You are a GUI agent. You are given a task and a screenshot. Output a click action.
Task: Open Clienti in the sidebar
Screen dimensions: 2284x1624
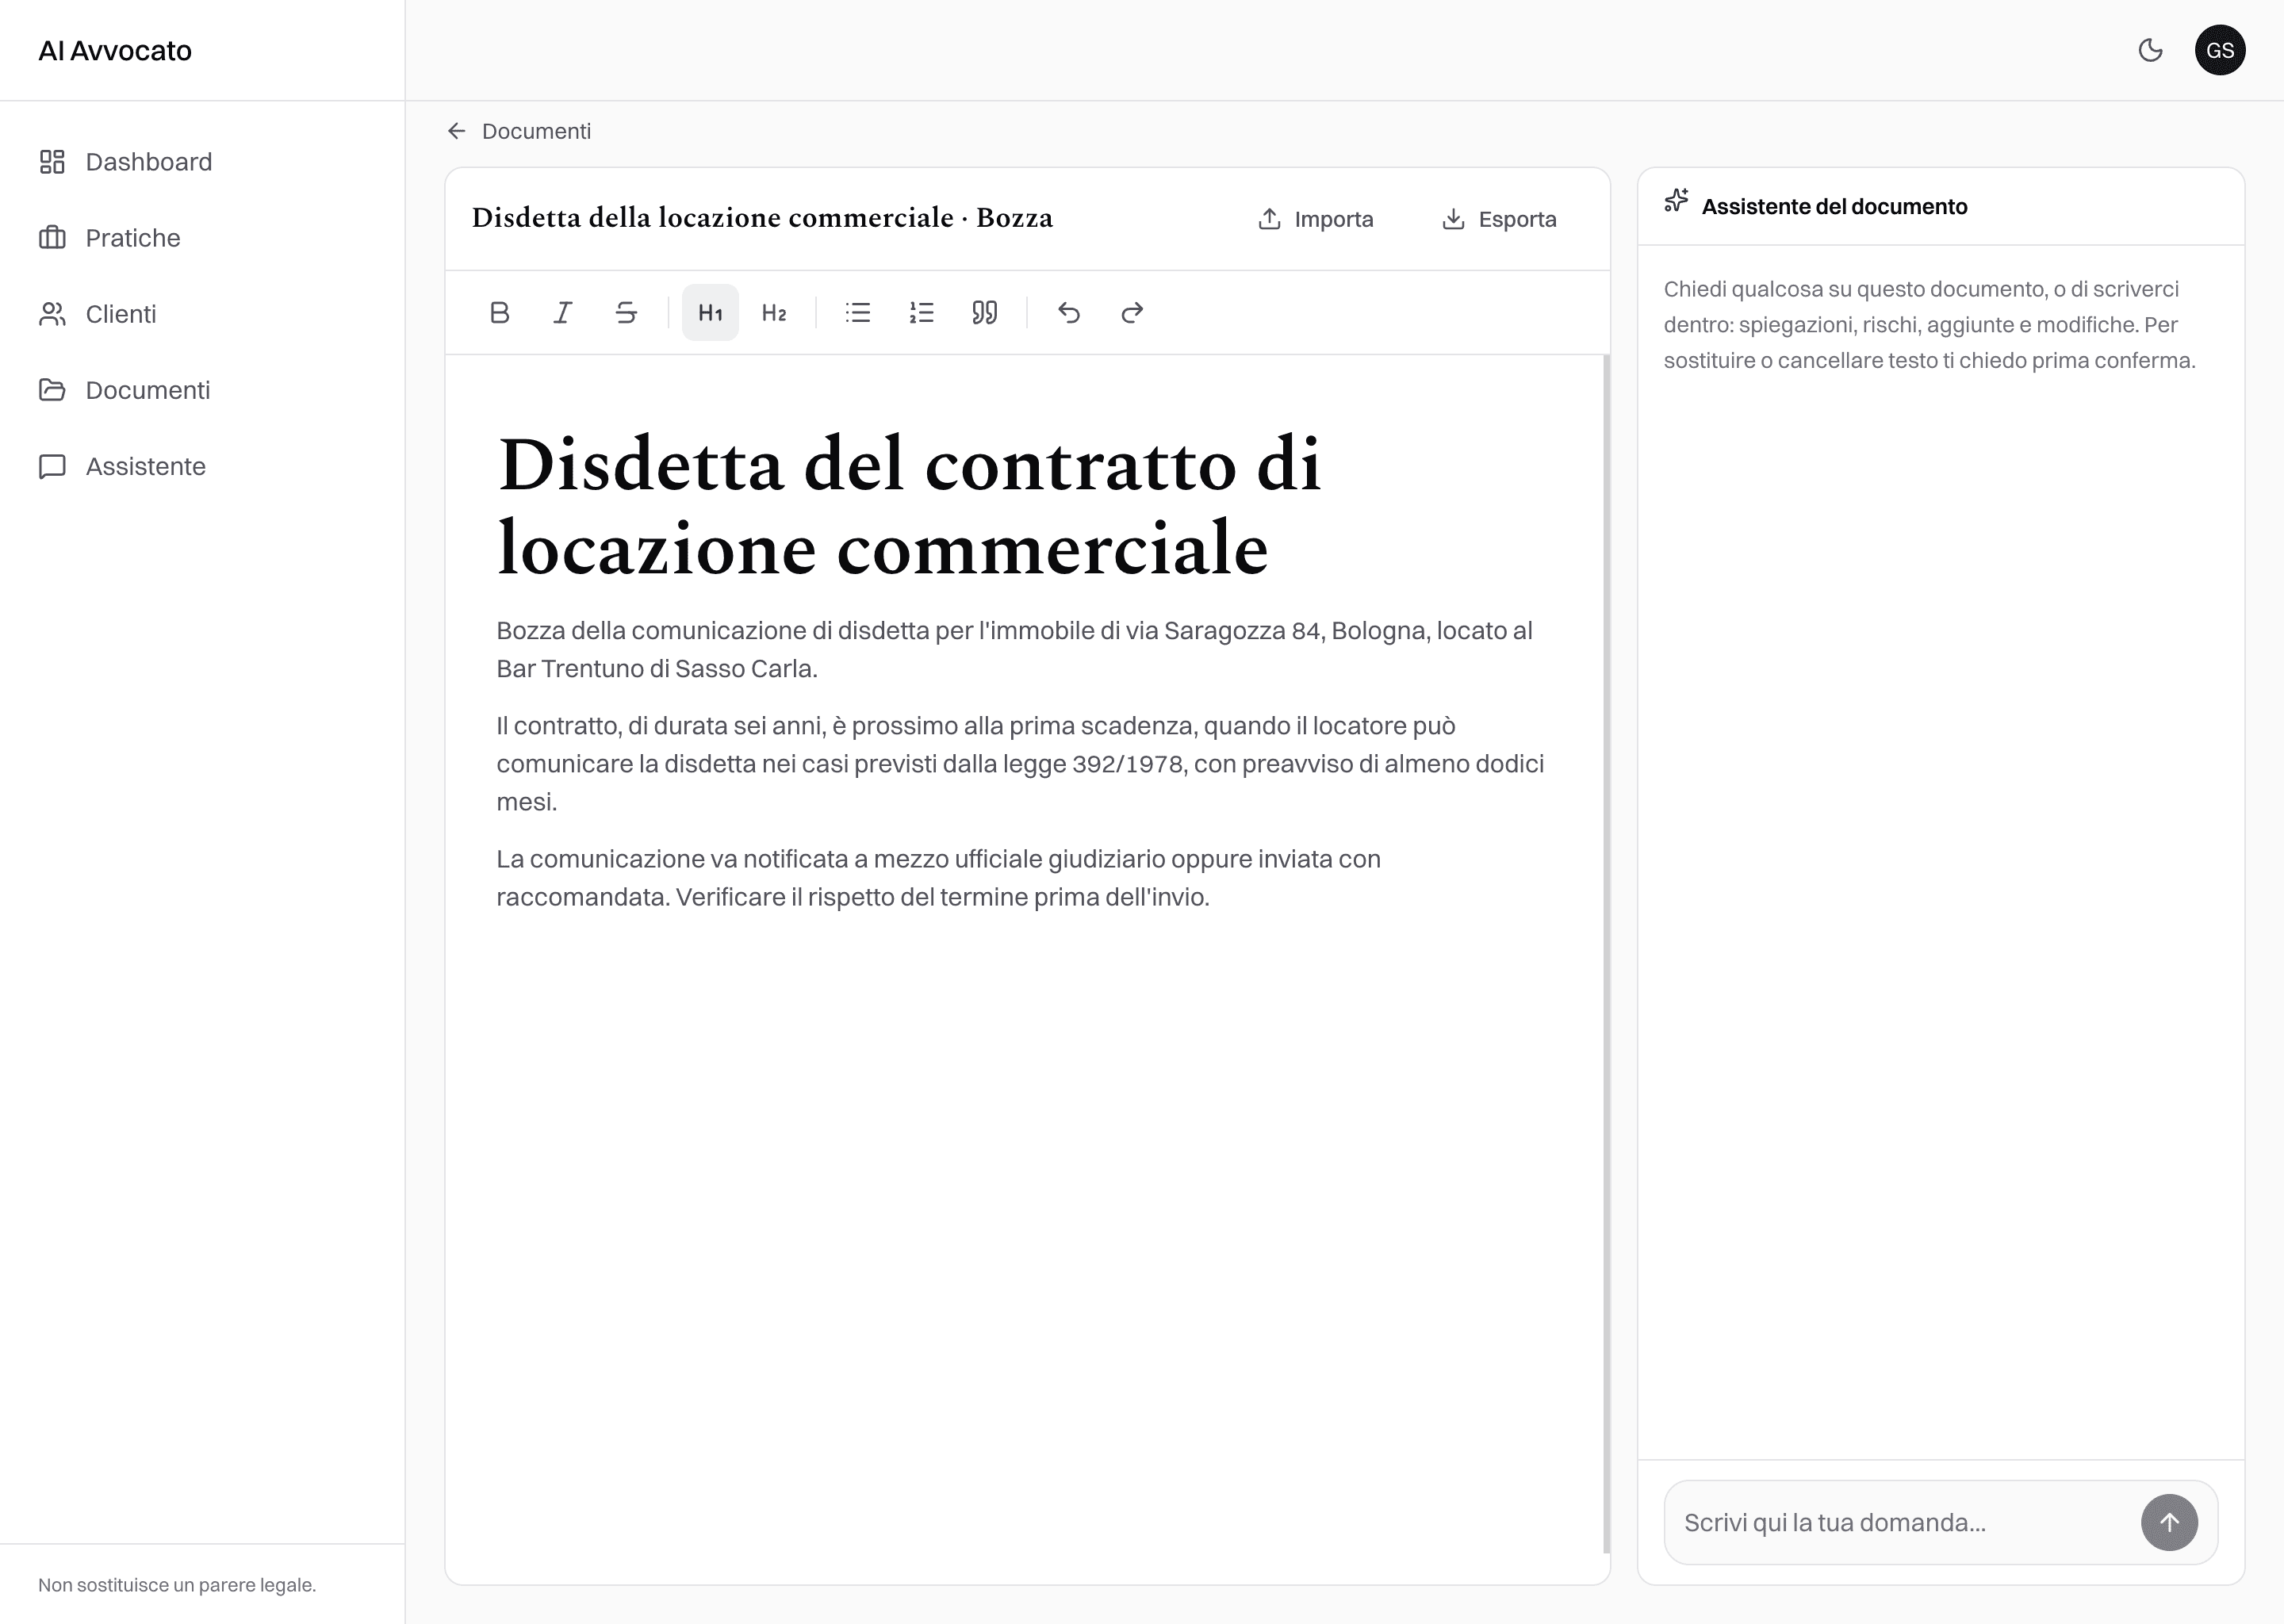pyautogui.click(x=202, y=314)
